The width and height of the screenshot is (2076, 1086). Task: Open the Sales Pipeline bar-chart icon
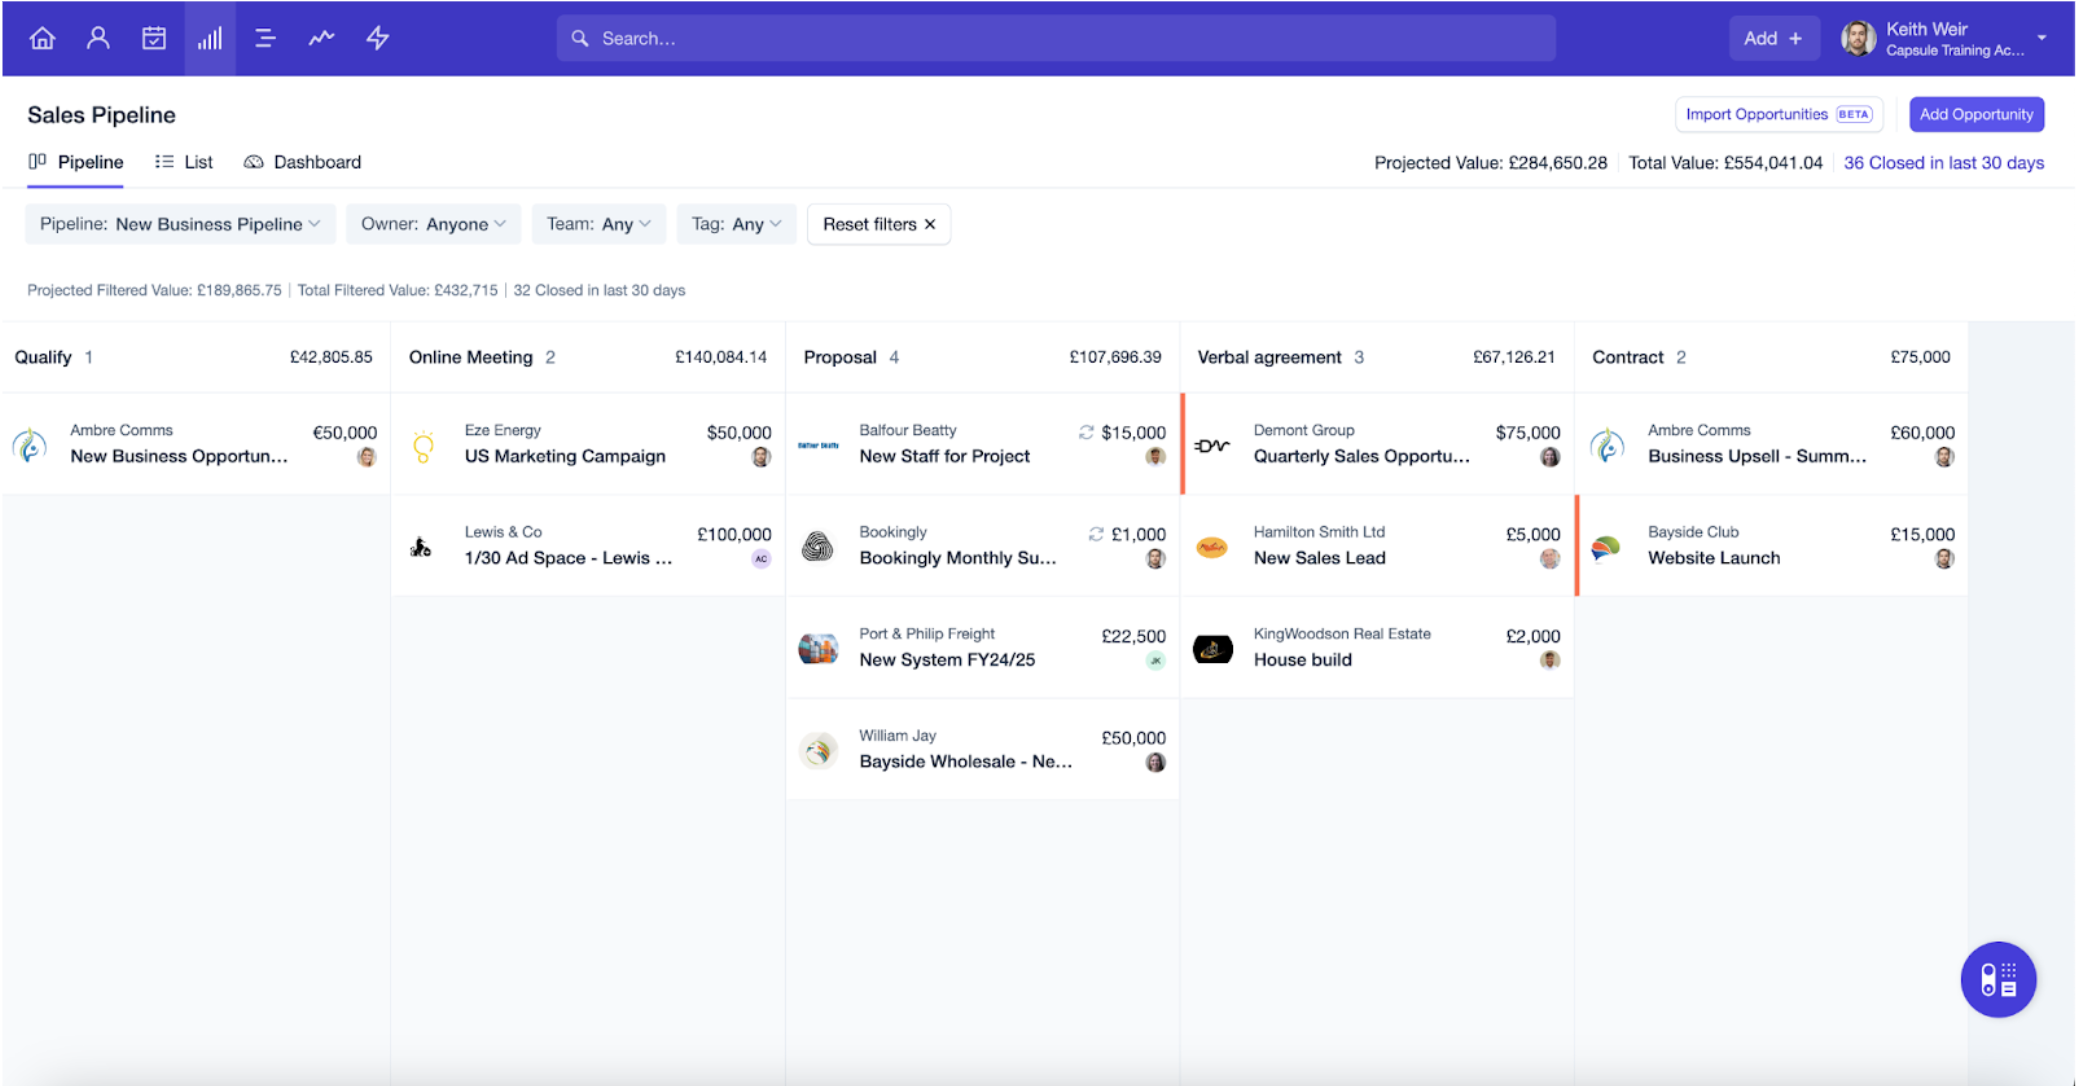point(210,38)
